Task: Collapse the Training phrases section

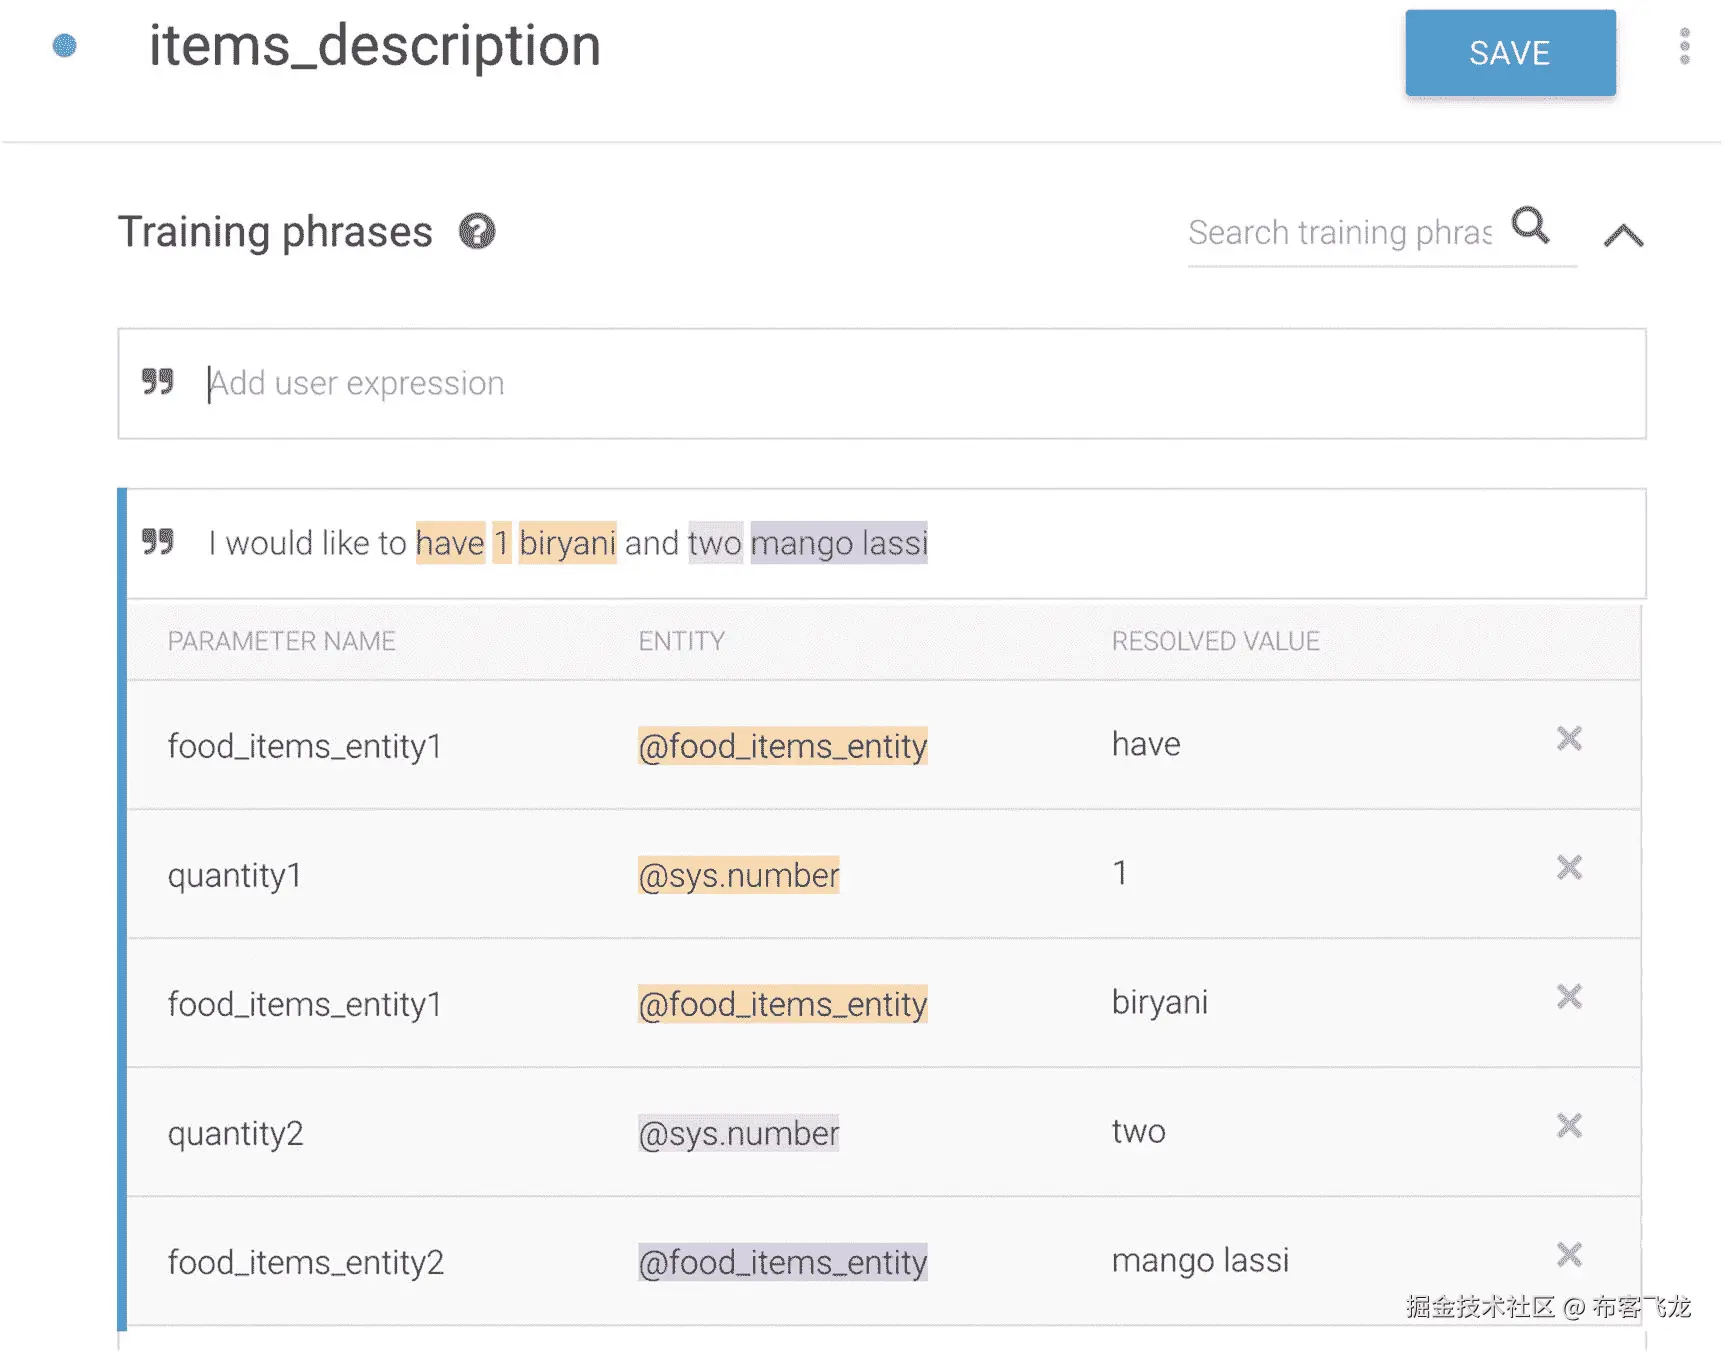Action: coord(1623,235)
